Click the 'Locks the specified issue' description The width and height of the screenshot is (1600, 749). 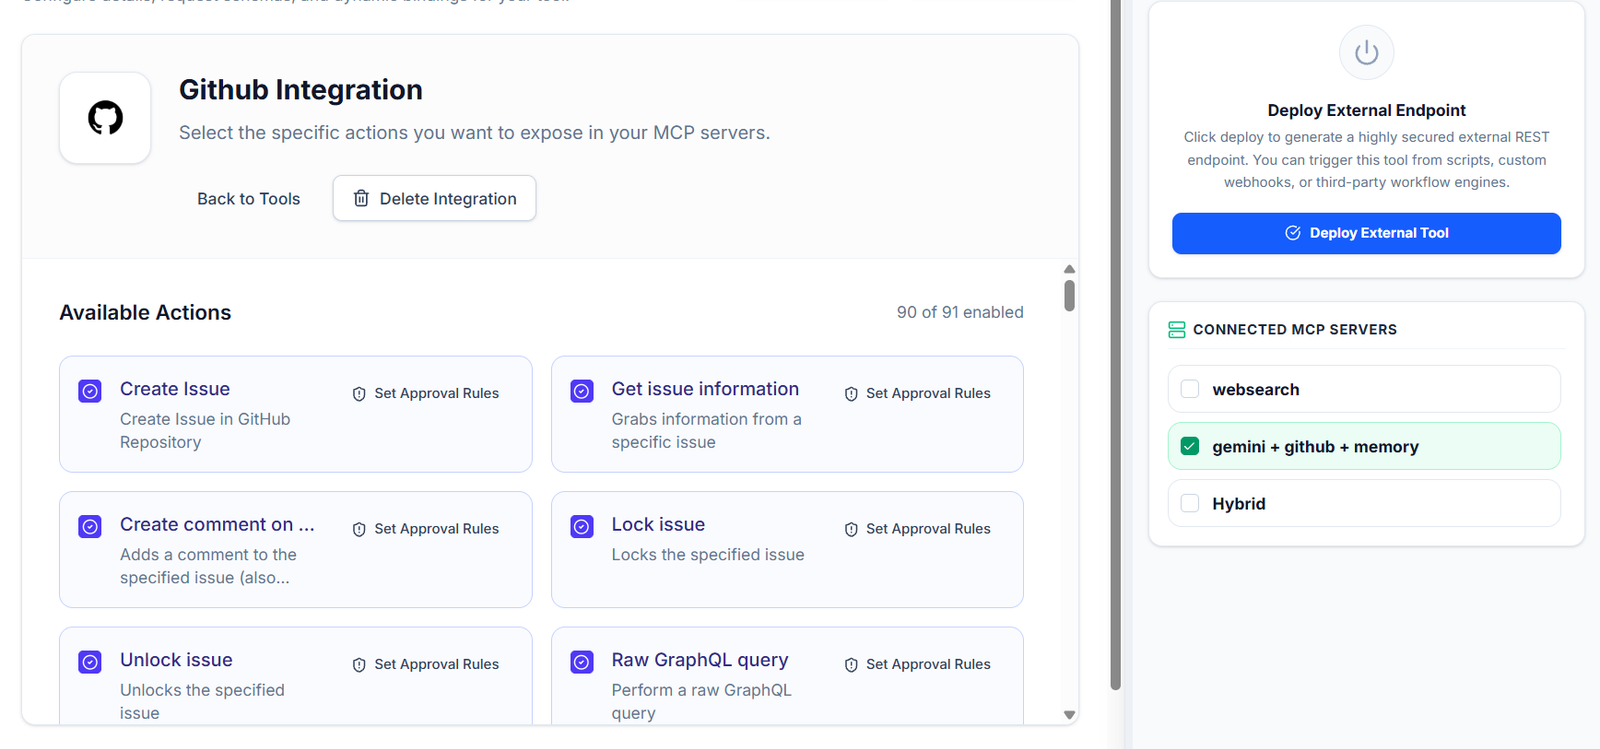[x=708, y=555]
